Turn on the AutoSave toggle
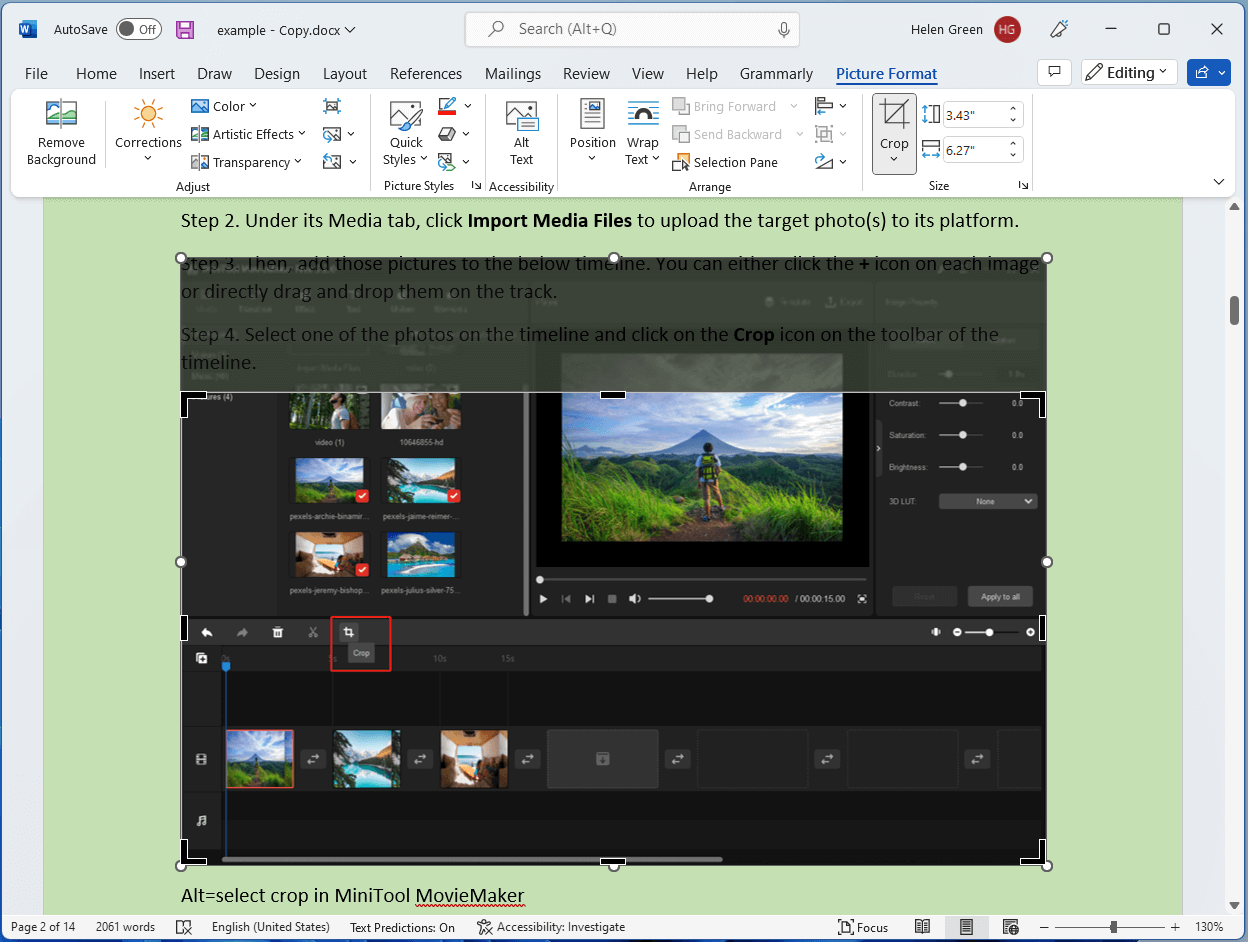Screen dimensions: 1248x942 click(x=138, y=29)
